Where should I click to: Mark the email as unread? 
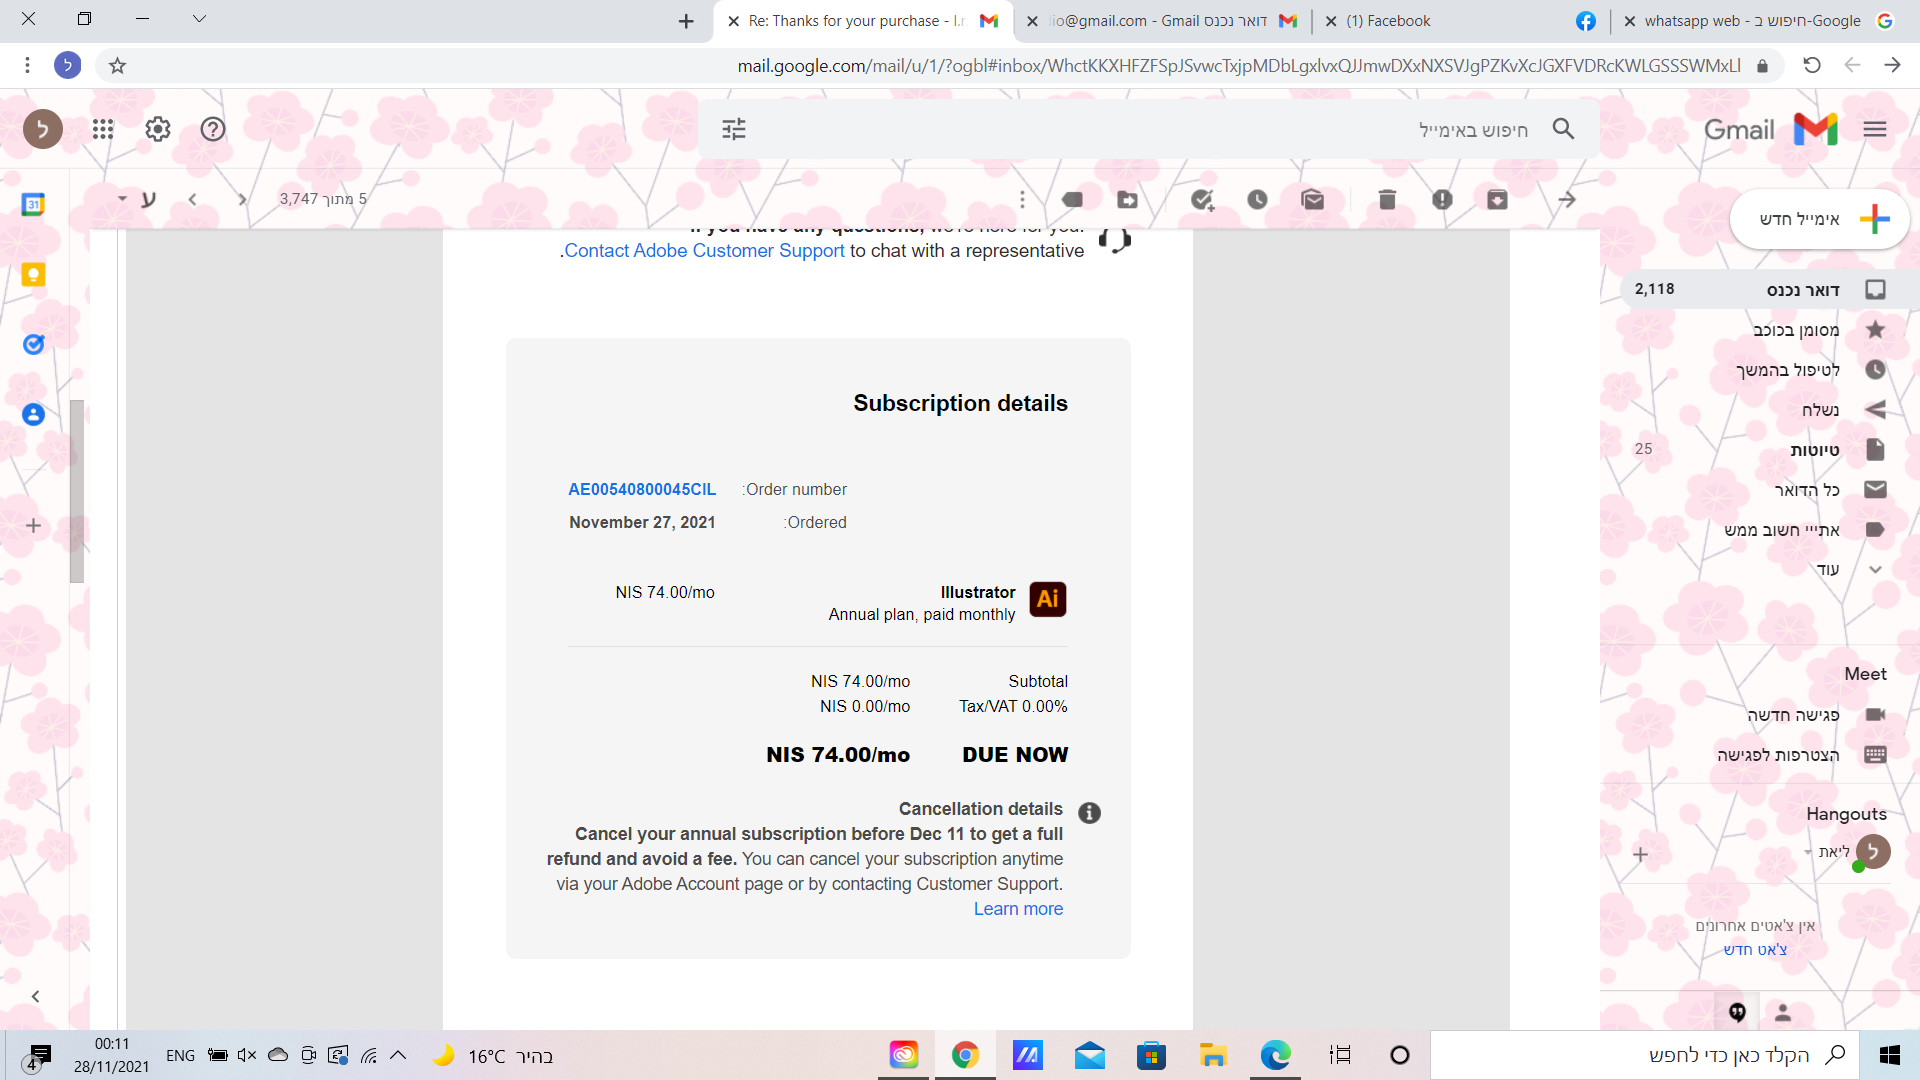1312,199
